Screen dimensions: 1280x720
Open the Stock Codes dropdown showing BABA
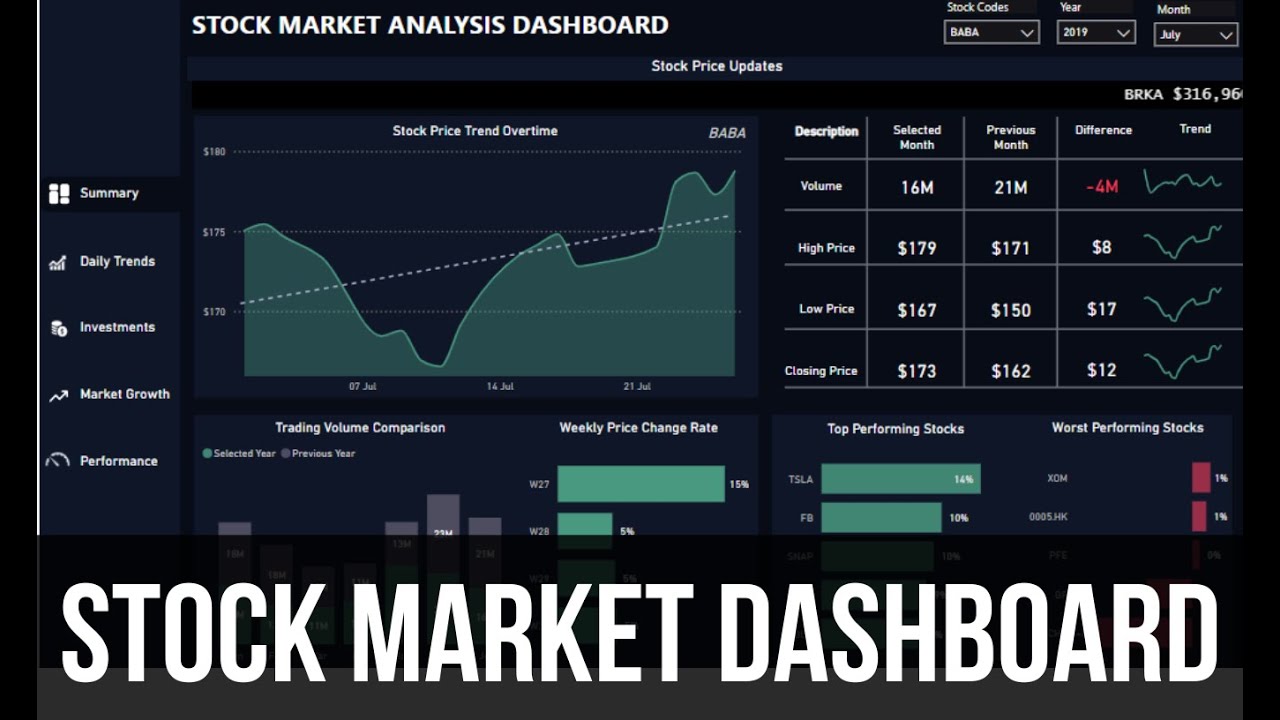click(x=991, y=33)
